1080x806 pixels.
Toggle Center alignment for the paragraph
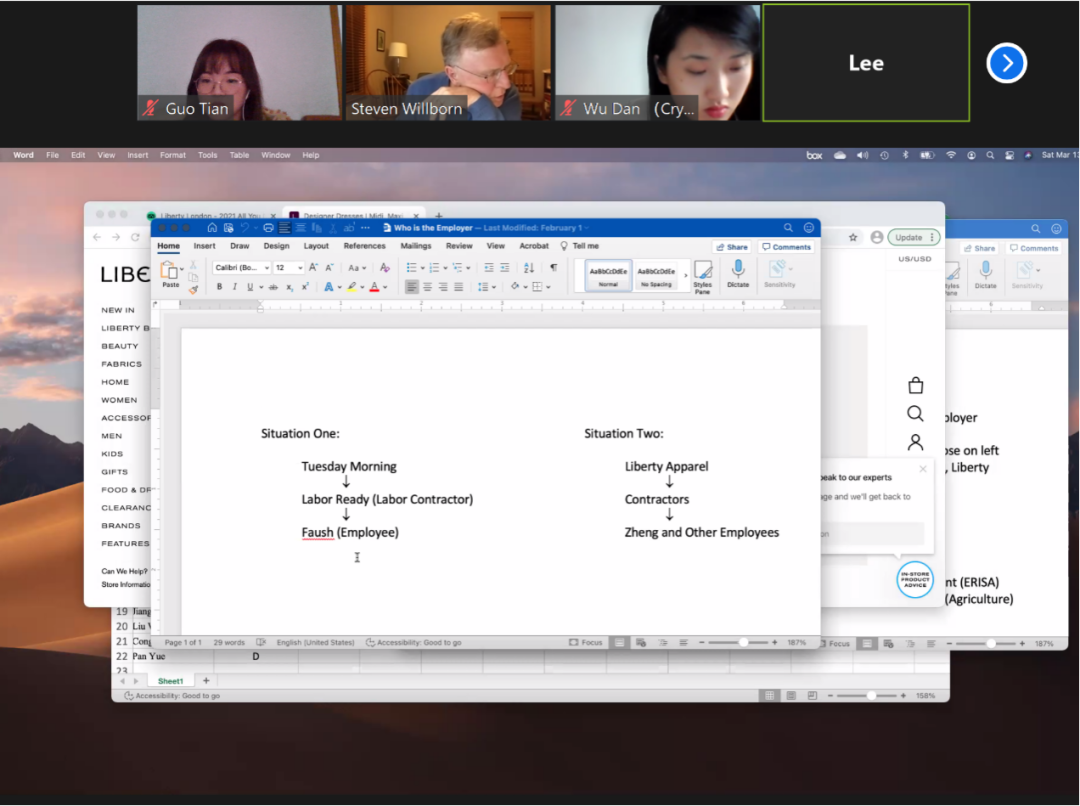pyautogui.click(x=427, y=287)
